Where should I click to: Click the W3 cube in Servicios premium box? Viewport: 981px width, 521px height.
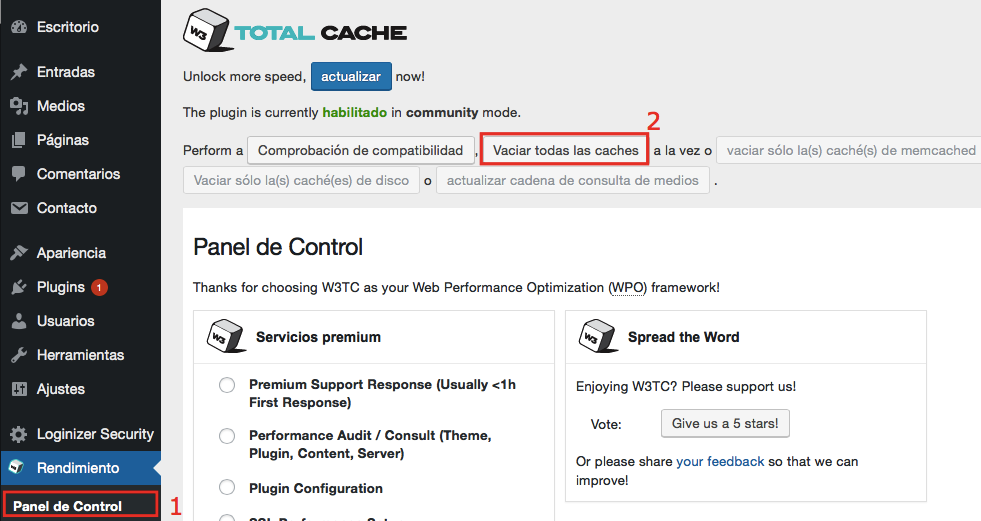point(226,336)
